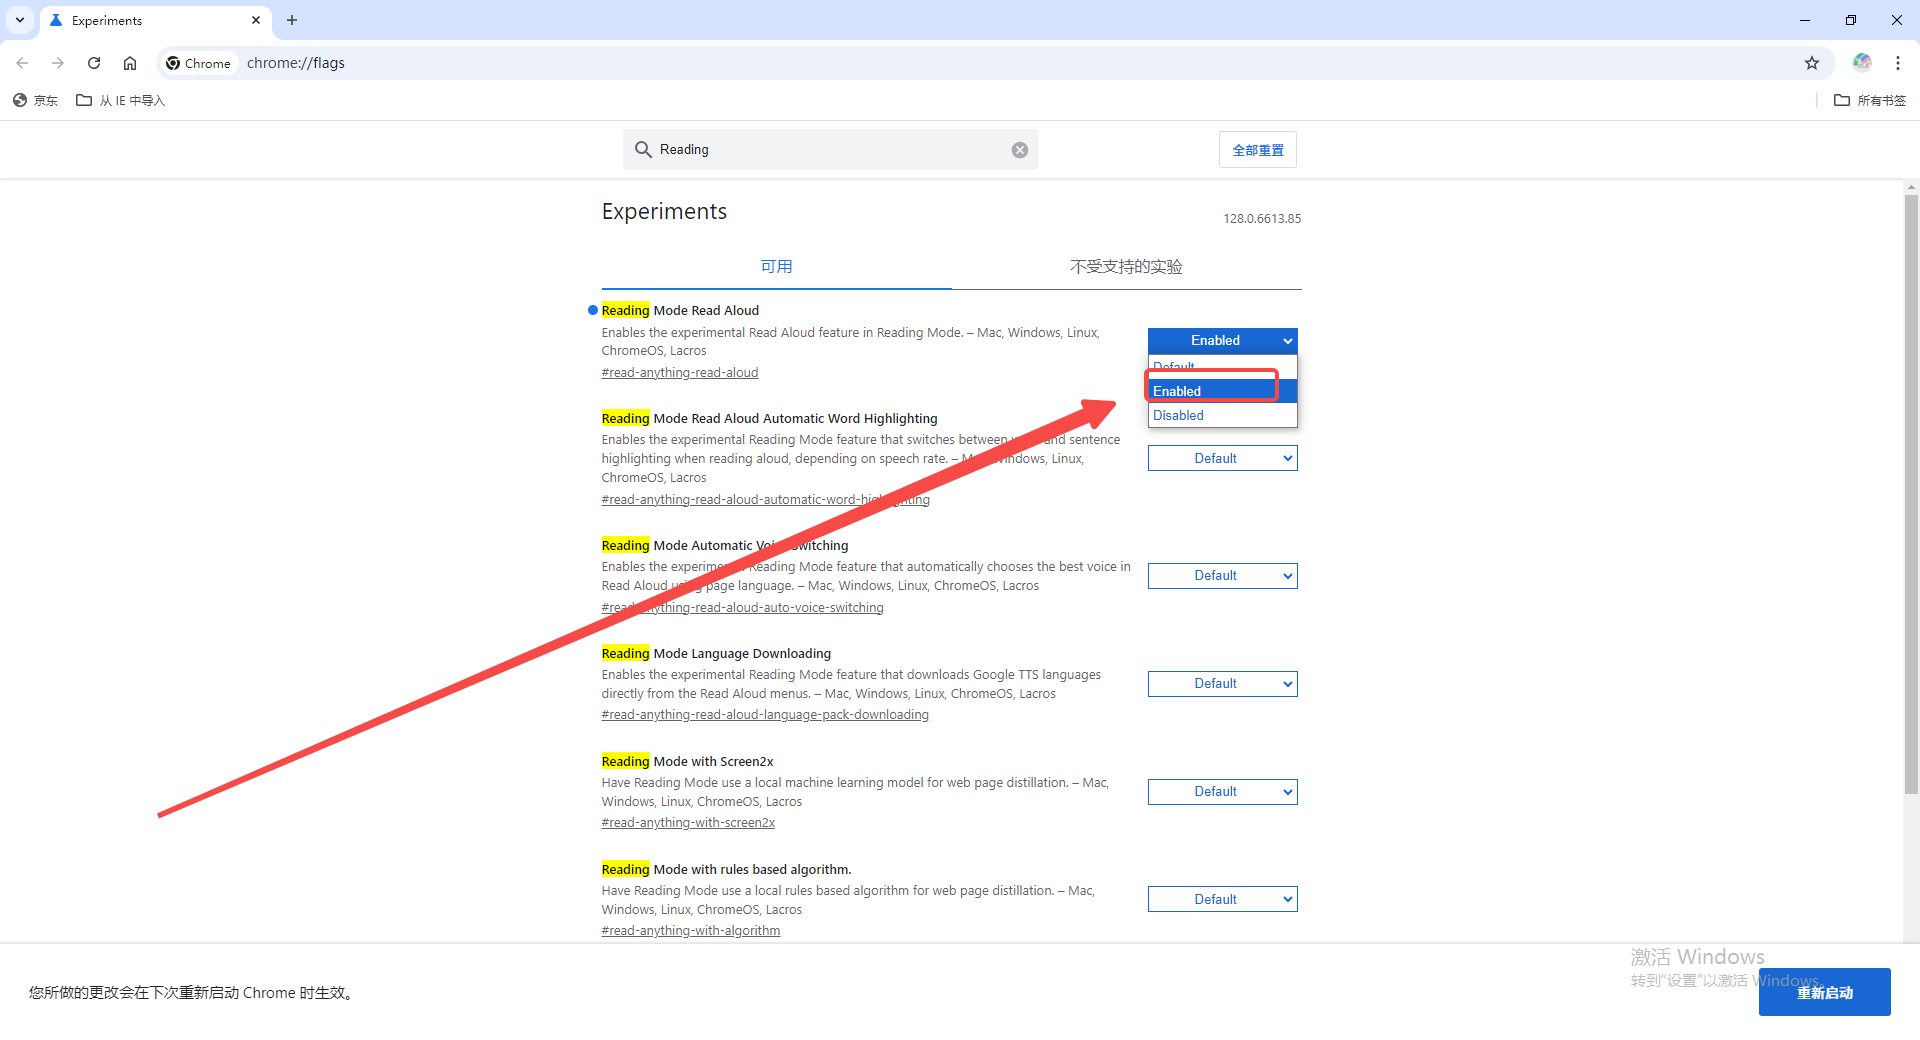Open Automatic Word Highlighting Default dropdown
This screenshot has width=1920, height=1040.
[1223, 458]
